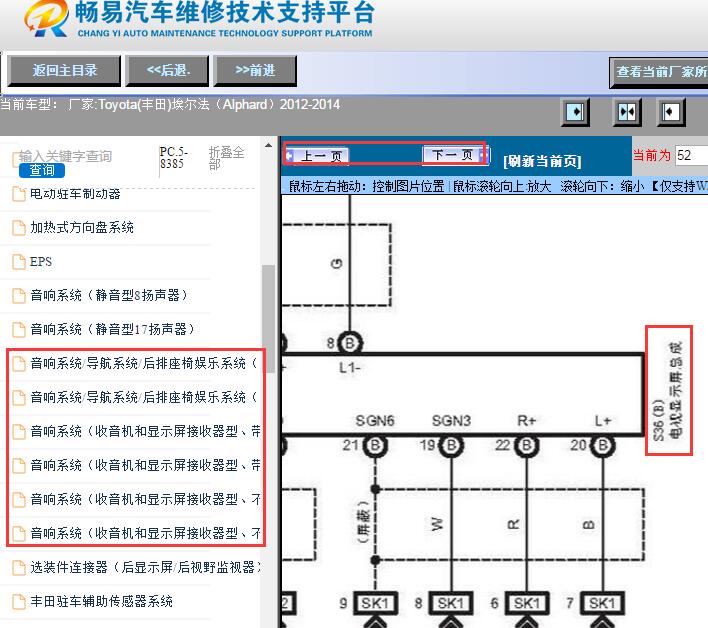
Task: Click the >>前进 forward button
Action: pos(255,71)
